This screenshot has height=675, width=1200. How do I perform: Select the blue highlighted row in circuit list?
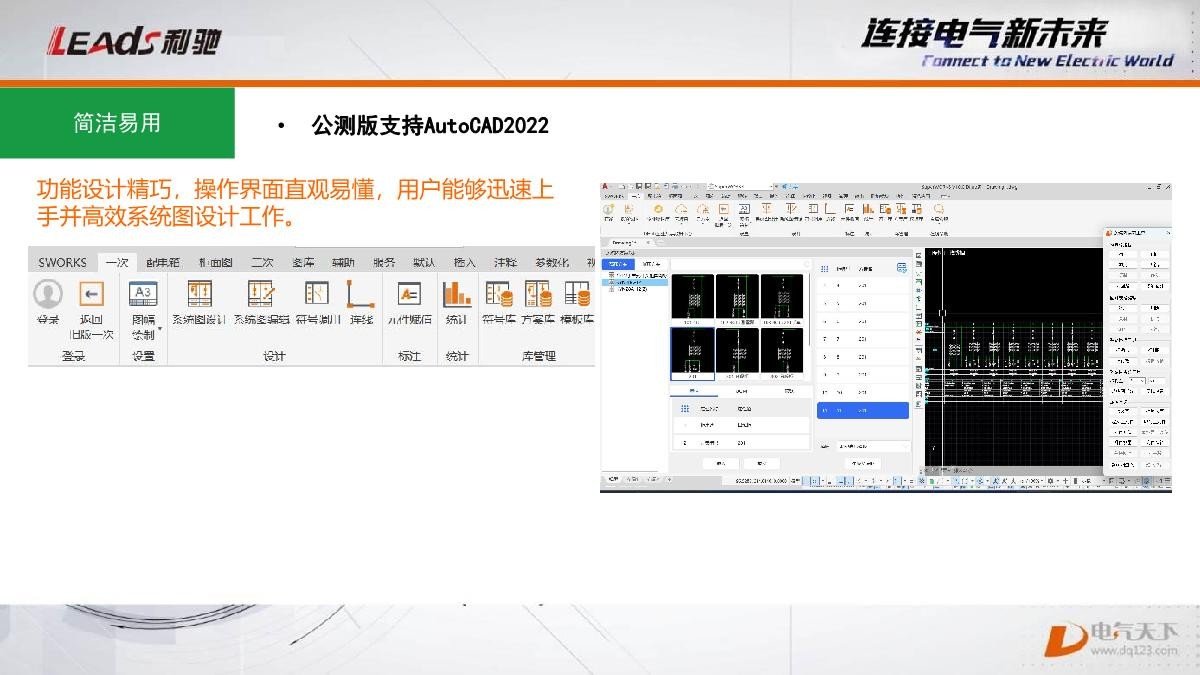click(x=863, y=410)
